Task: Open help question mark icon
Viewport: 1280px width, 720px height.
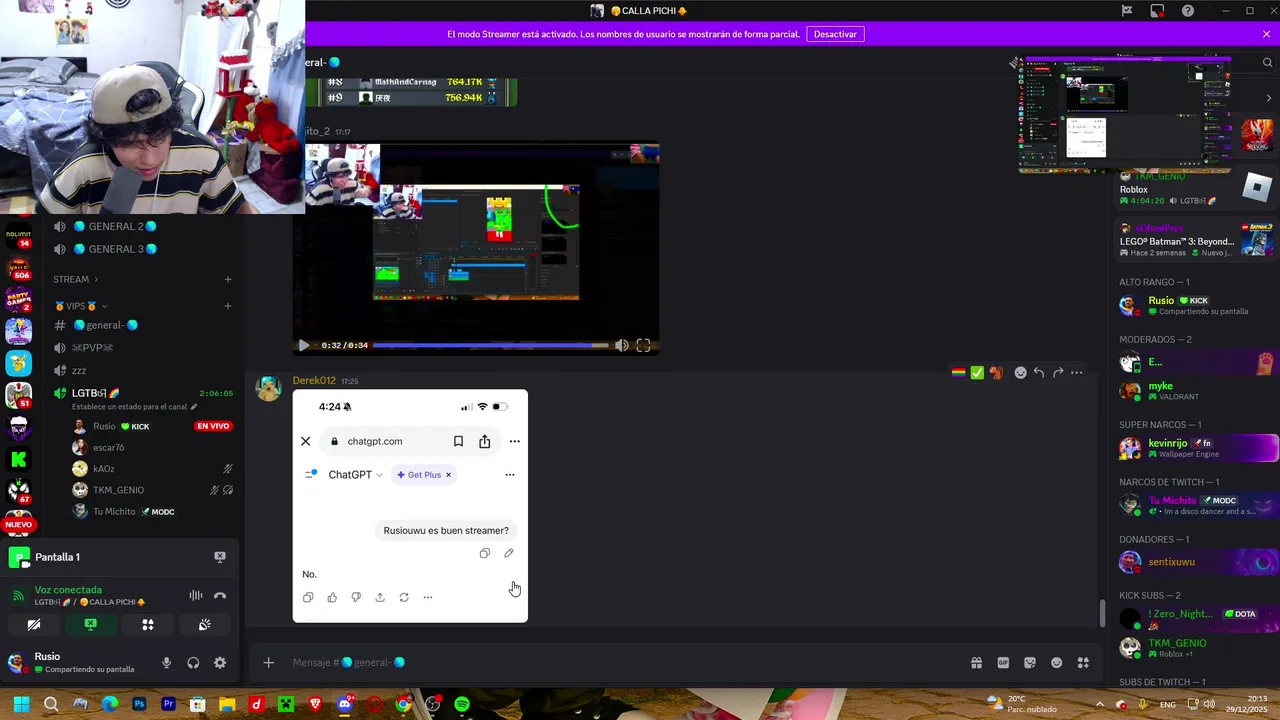Action: [1188, 11]
